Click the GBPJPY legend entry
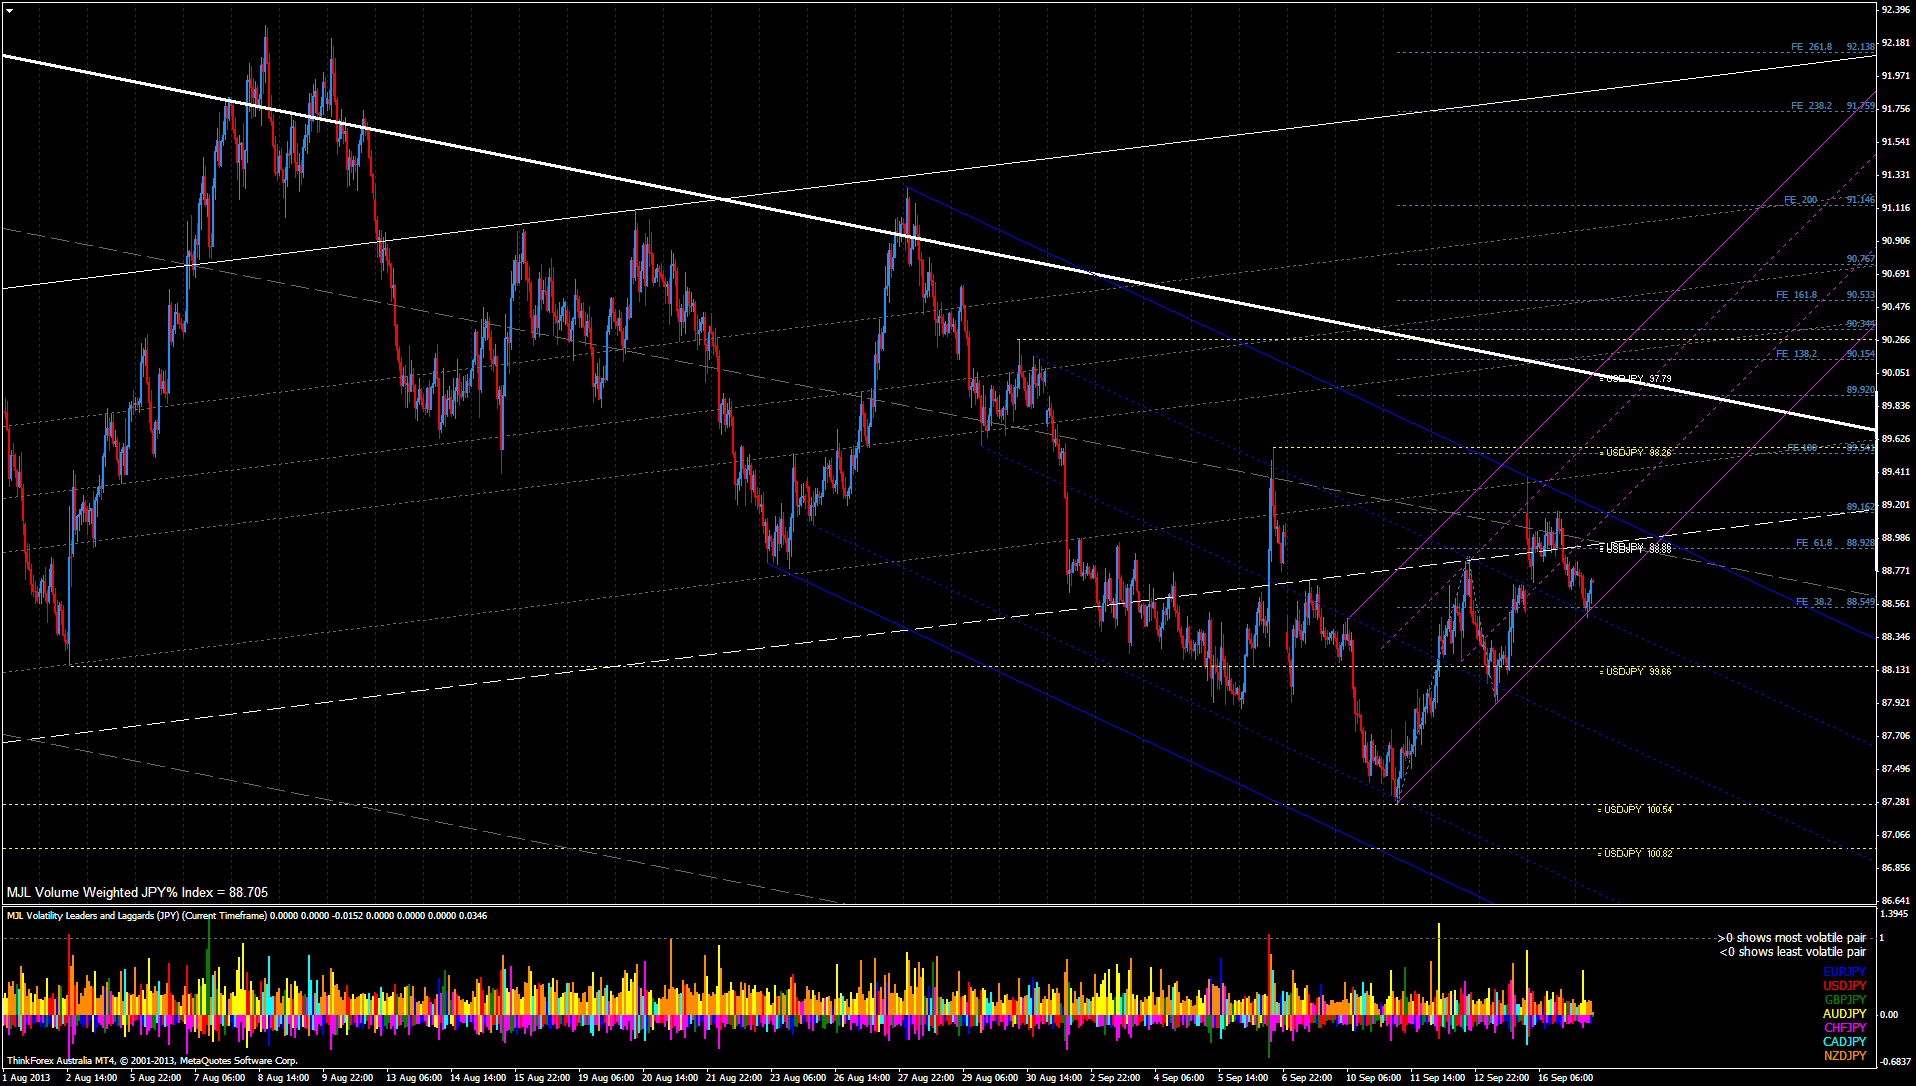The width and height of the screenshot is (1916, 1086). (1844, 1000)
